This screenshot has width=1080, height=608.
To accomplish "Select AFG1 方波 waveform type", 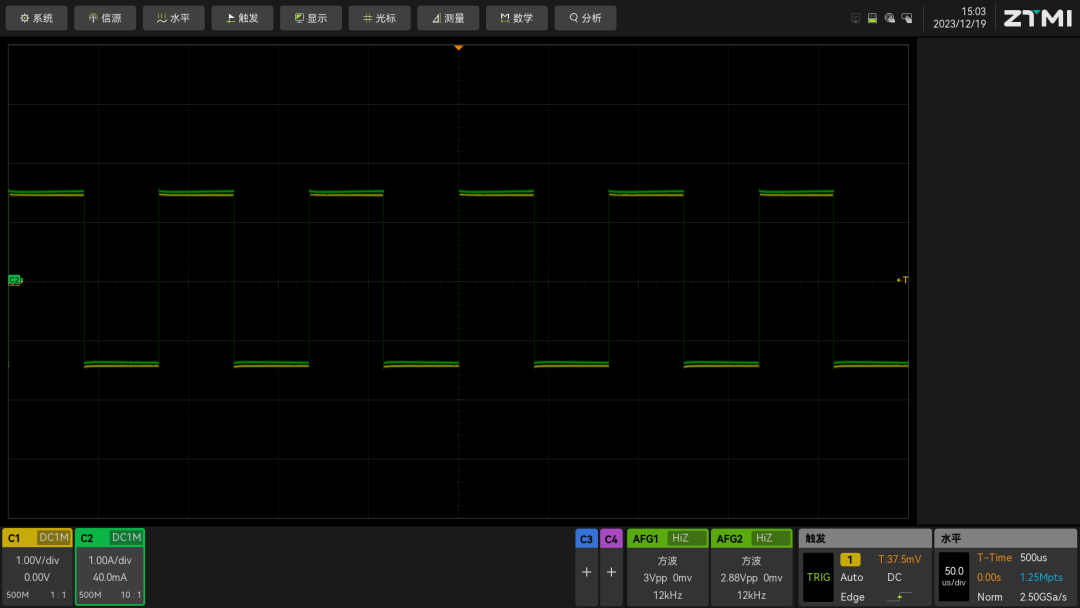I will (x=667, y=561).
